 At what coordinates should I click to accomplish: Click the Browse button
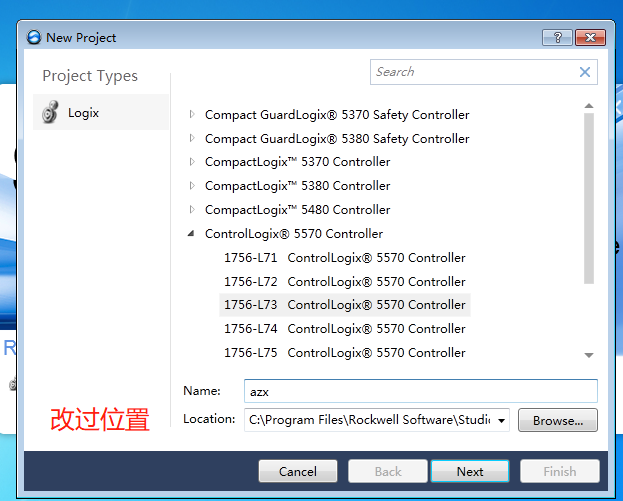click(564, 420)
